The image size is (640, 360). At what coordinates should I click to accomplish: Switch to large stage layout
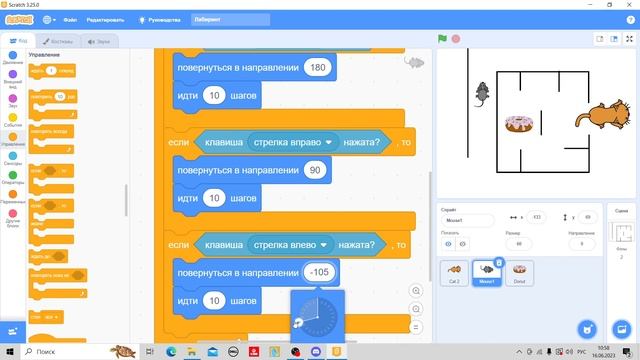(614, 39)
